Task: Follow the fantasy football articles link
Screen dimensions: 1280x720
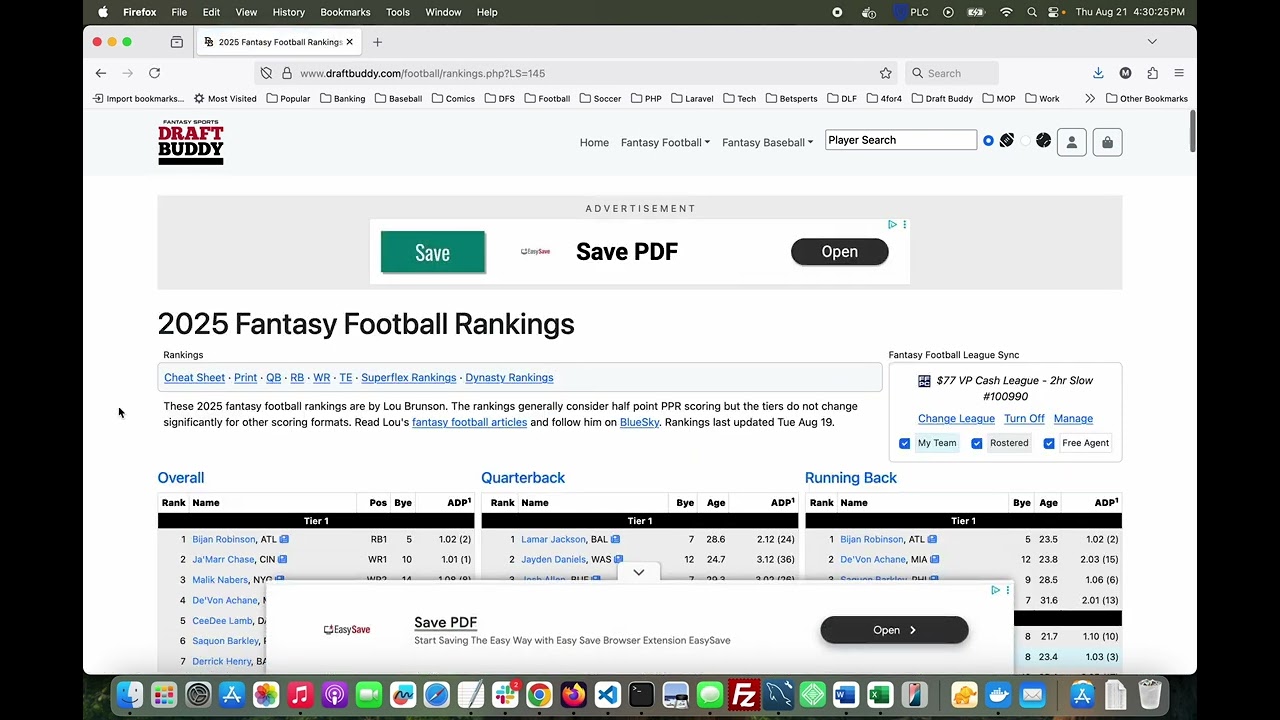Action: pos(469,422)
